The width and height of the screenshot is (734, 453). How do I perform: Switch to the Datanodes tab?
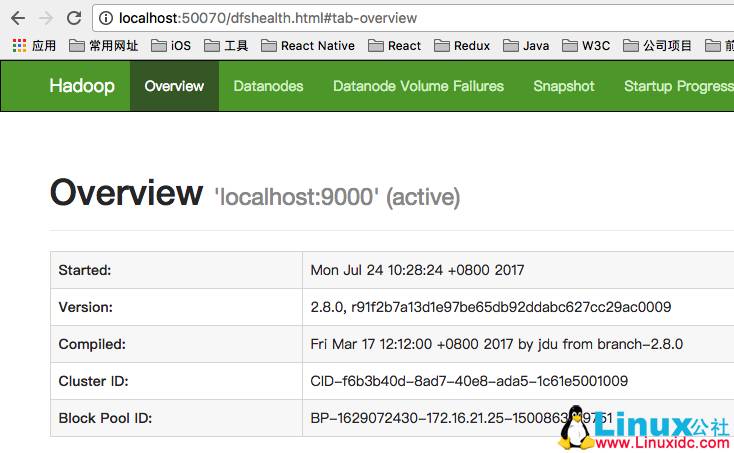click(268, 86)
